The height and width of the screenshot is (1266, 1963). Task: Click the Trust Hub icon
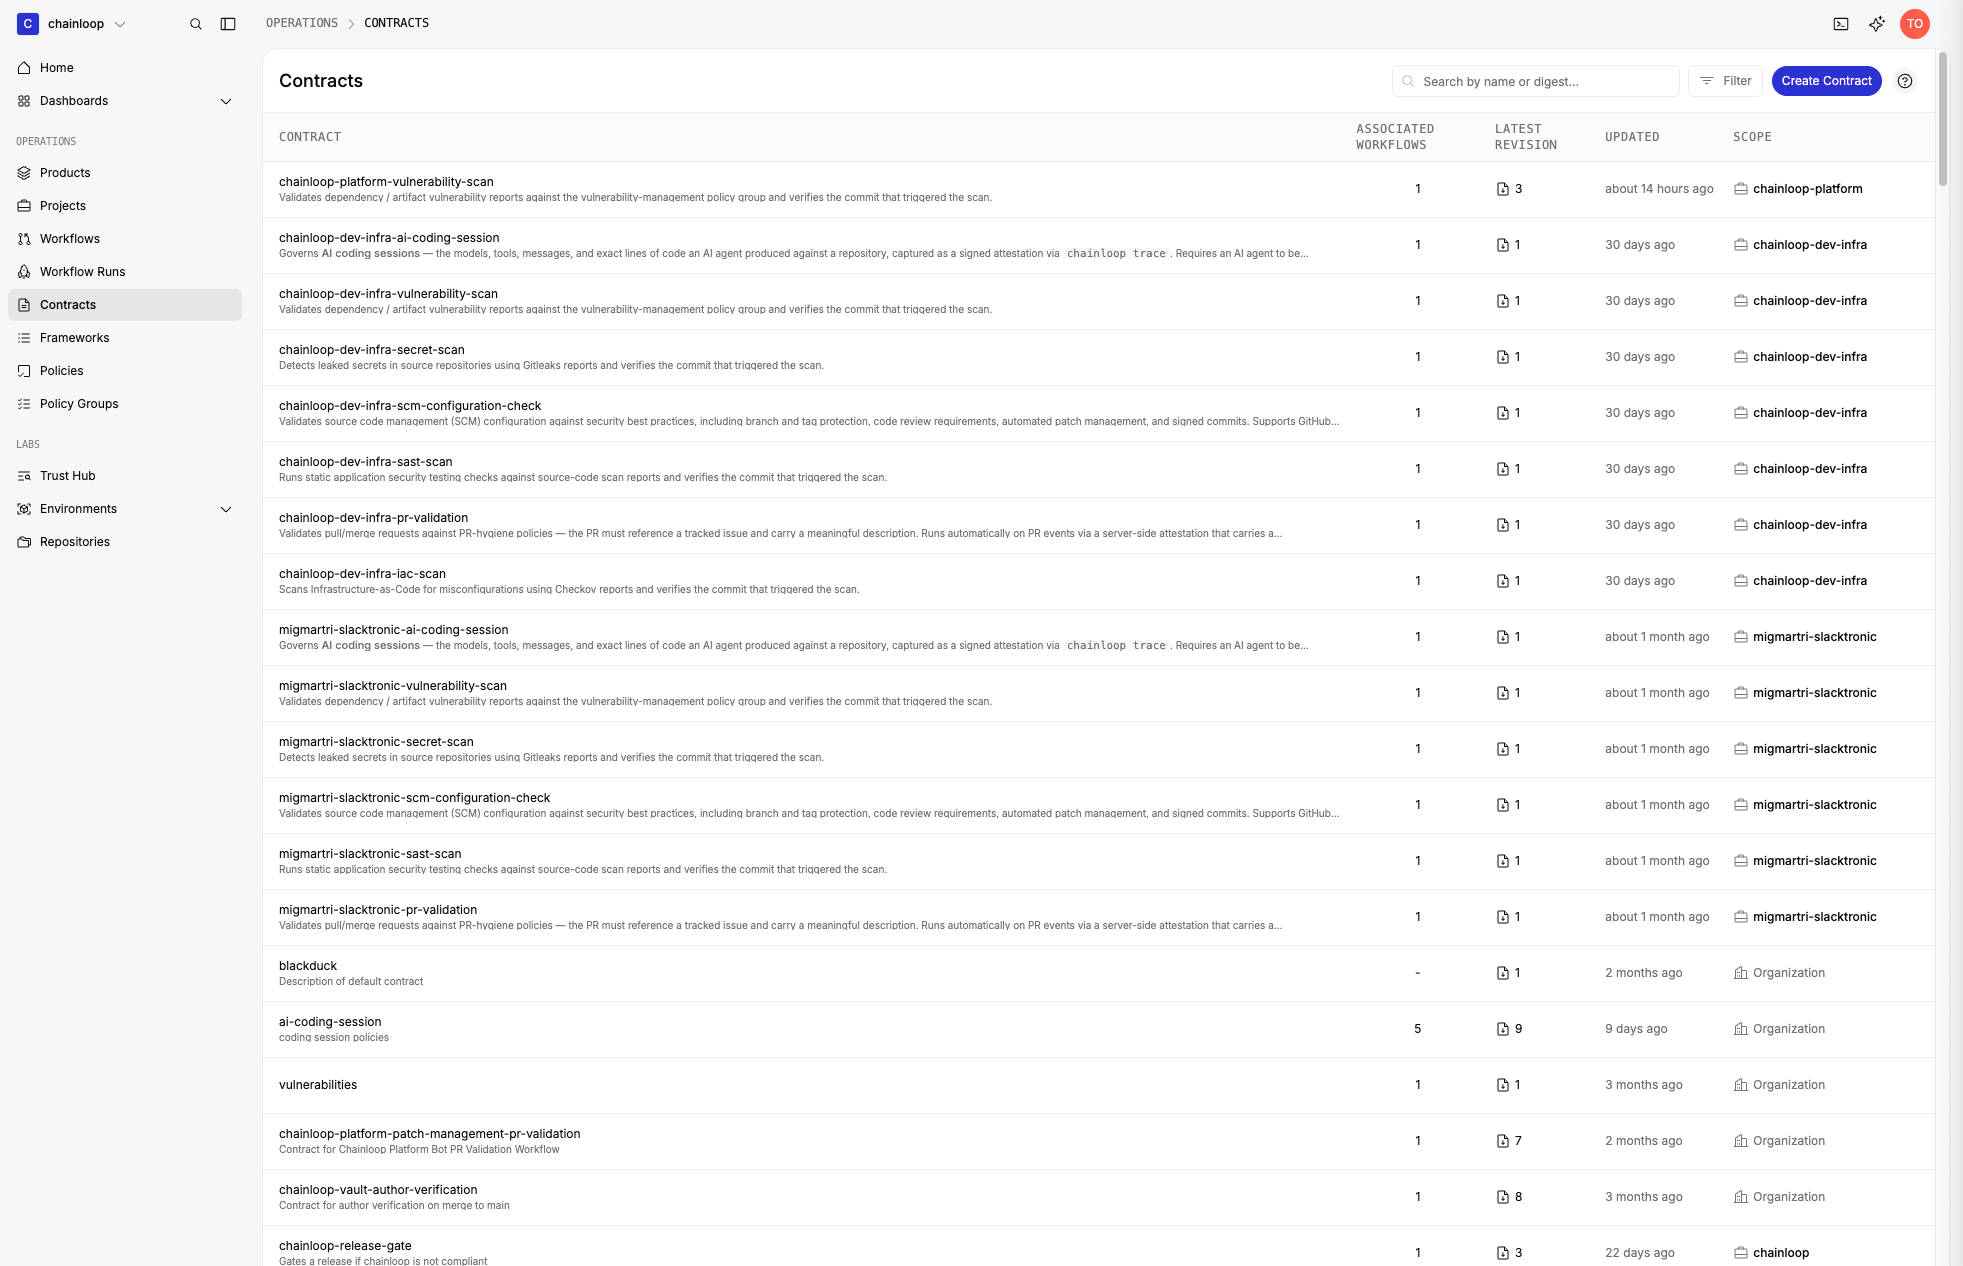[x=24, y=476]
